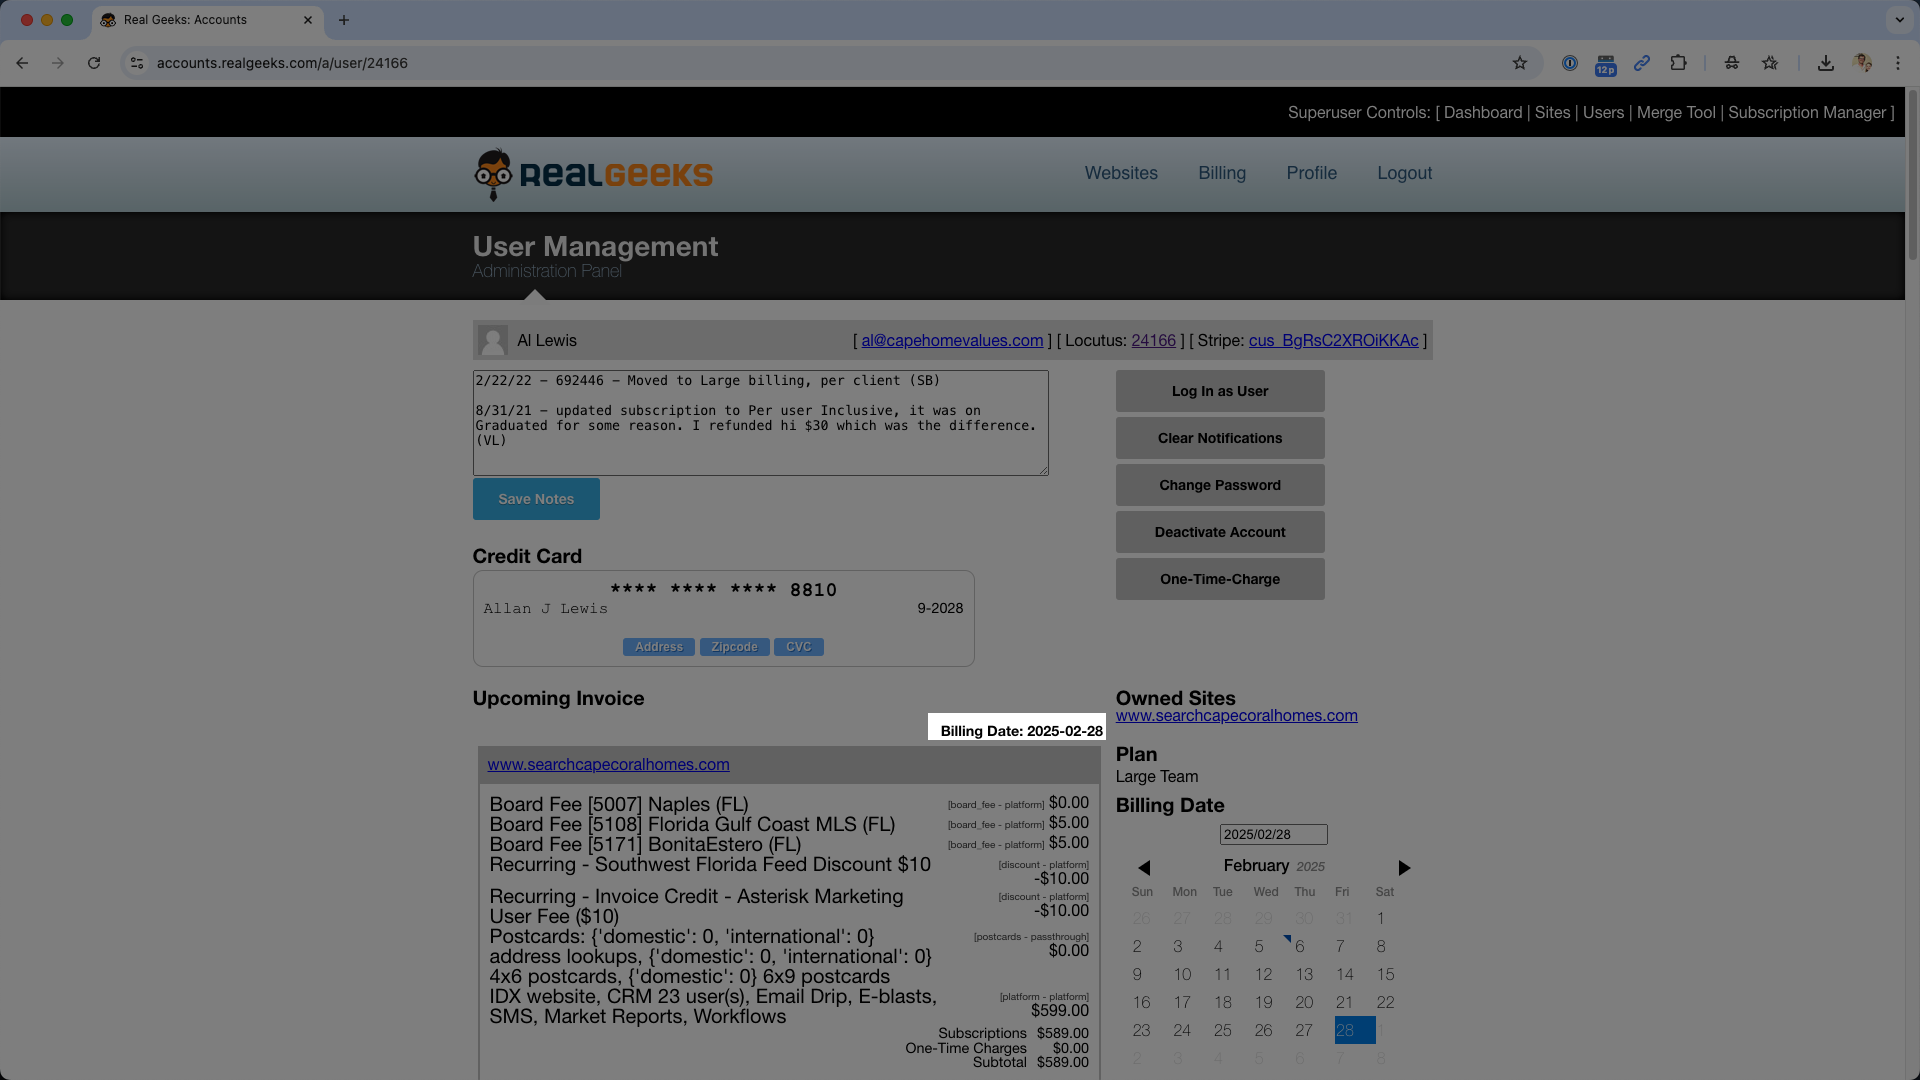This screenshot has height=1080, width=1920.
Task: Open the Profile nav item
Action: (1312, 173)
